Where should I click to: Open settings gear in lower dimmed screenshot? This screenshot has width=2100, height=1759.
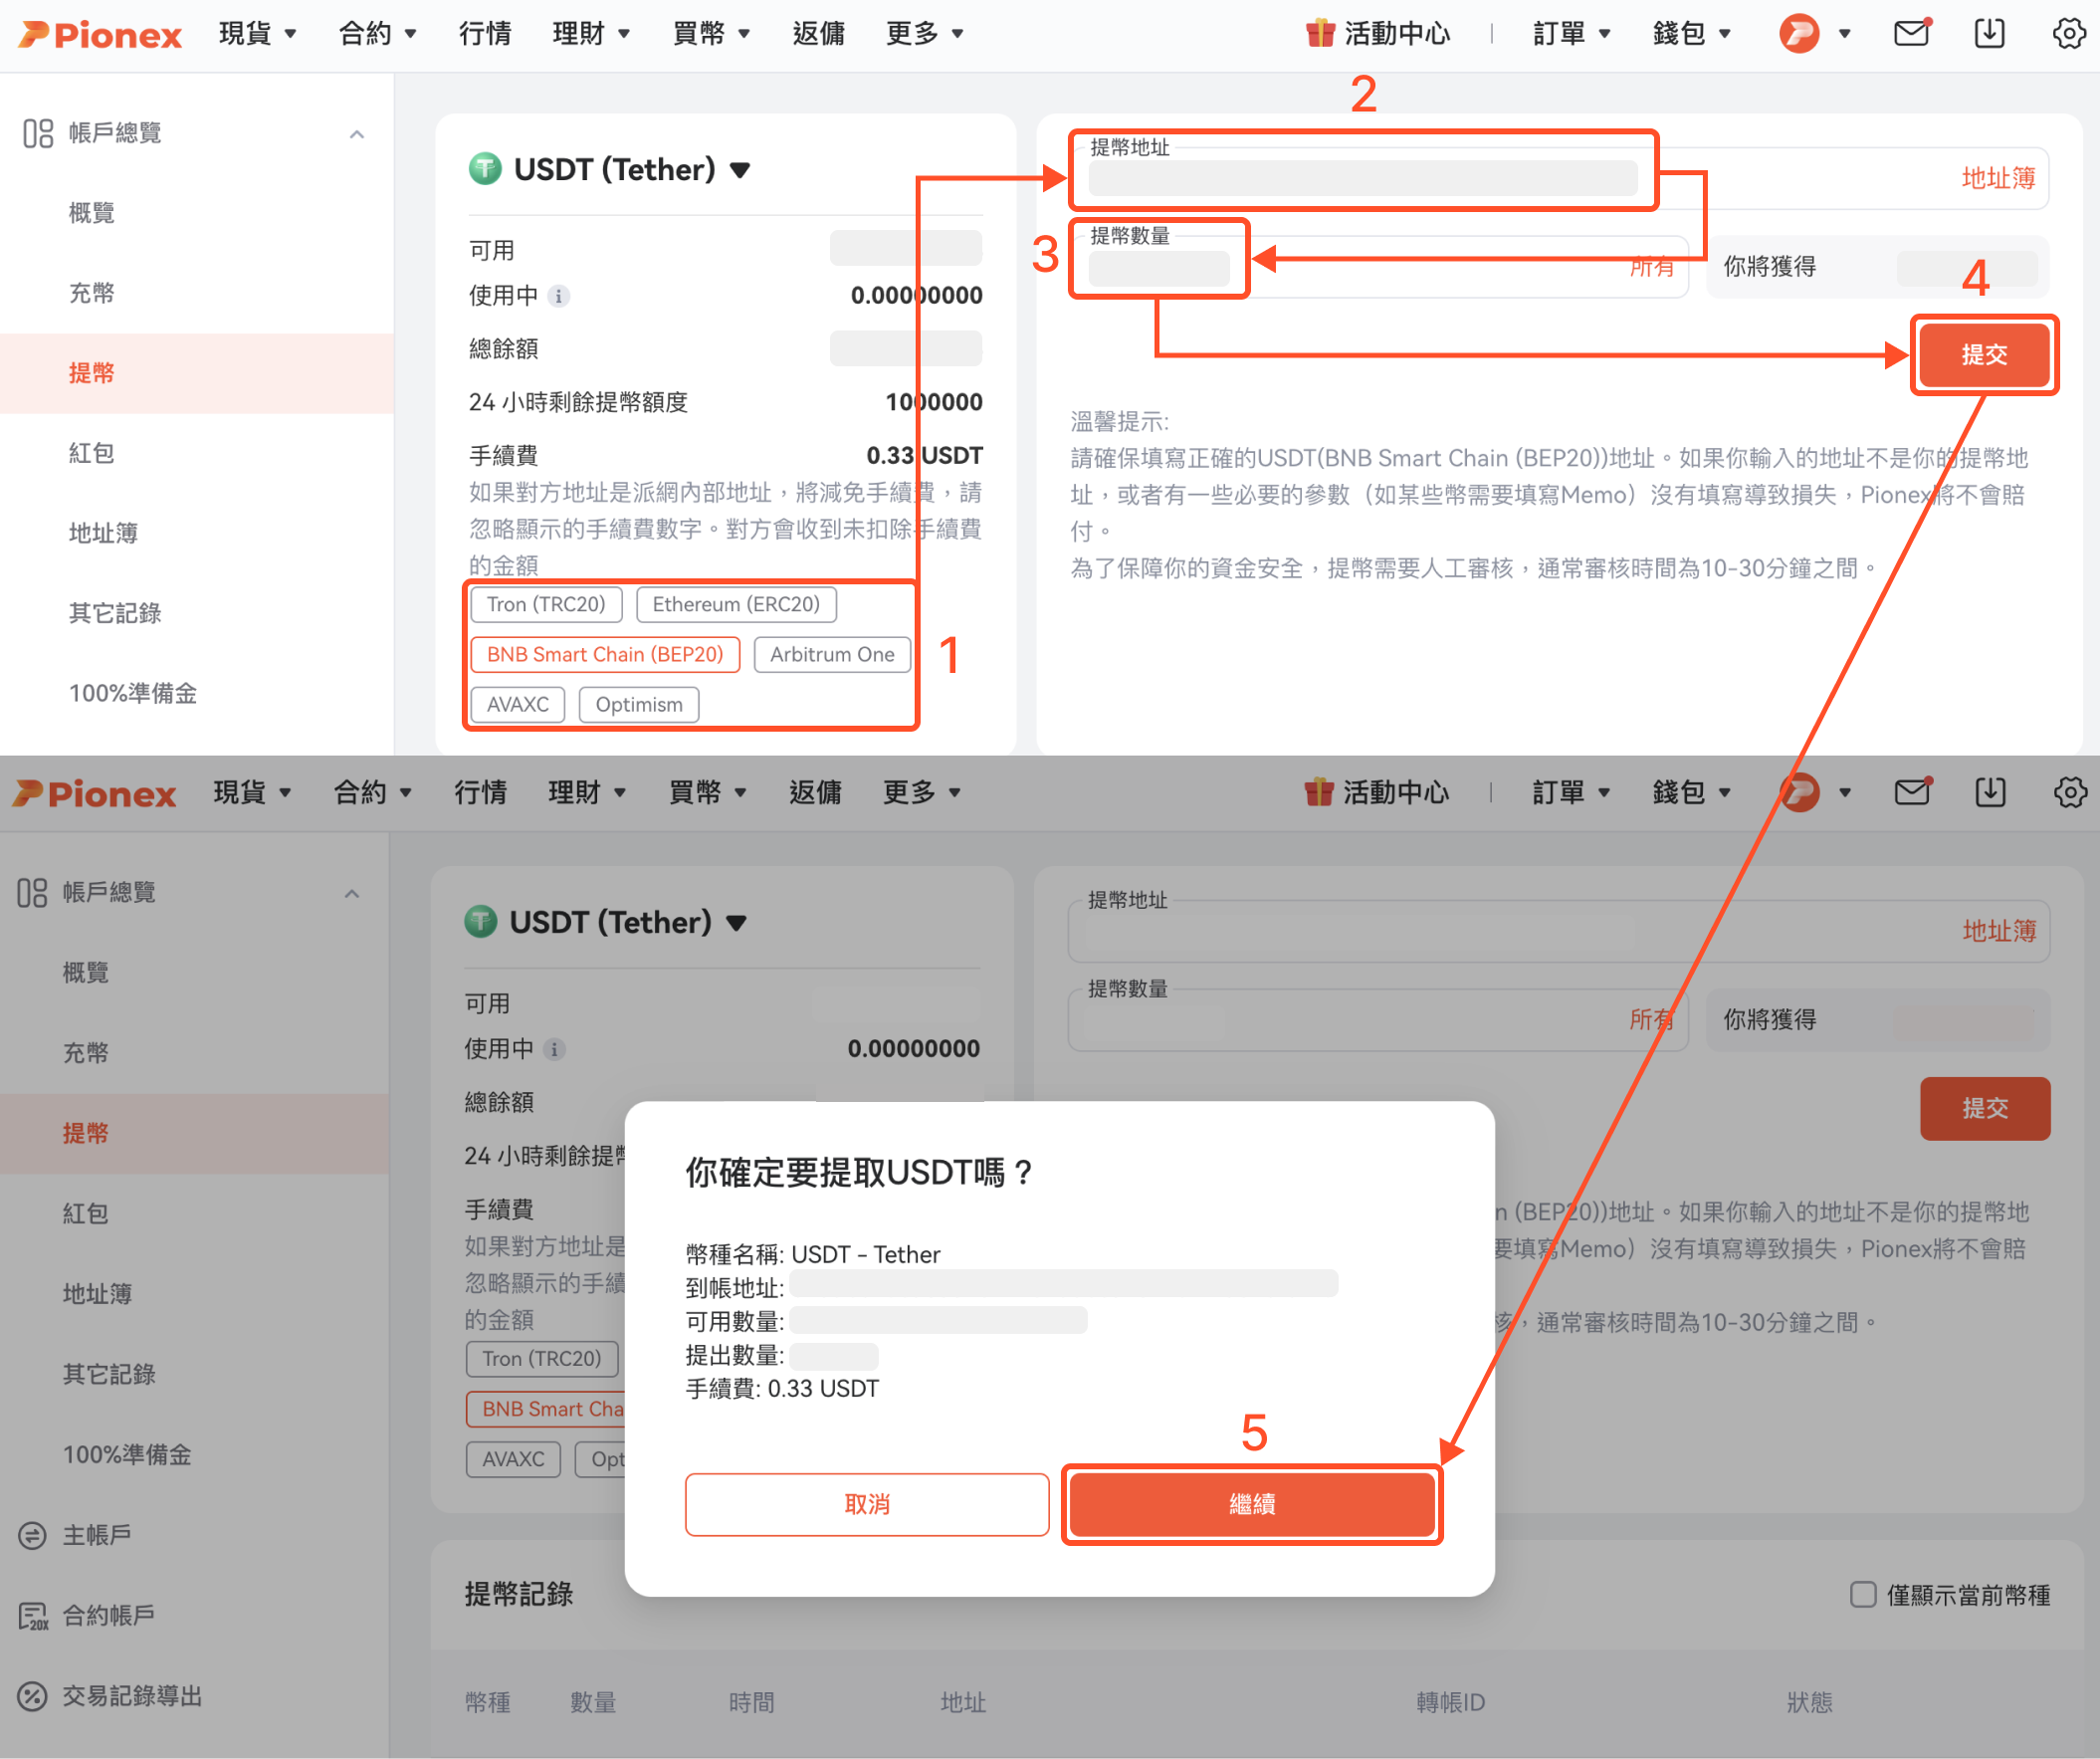click(2070, 793)
